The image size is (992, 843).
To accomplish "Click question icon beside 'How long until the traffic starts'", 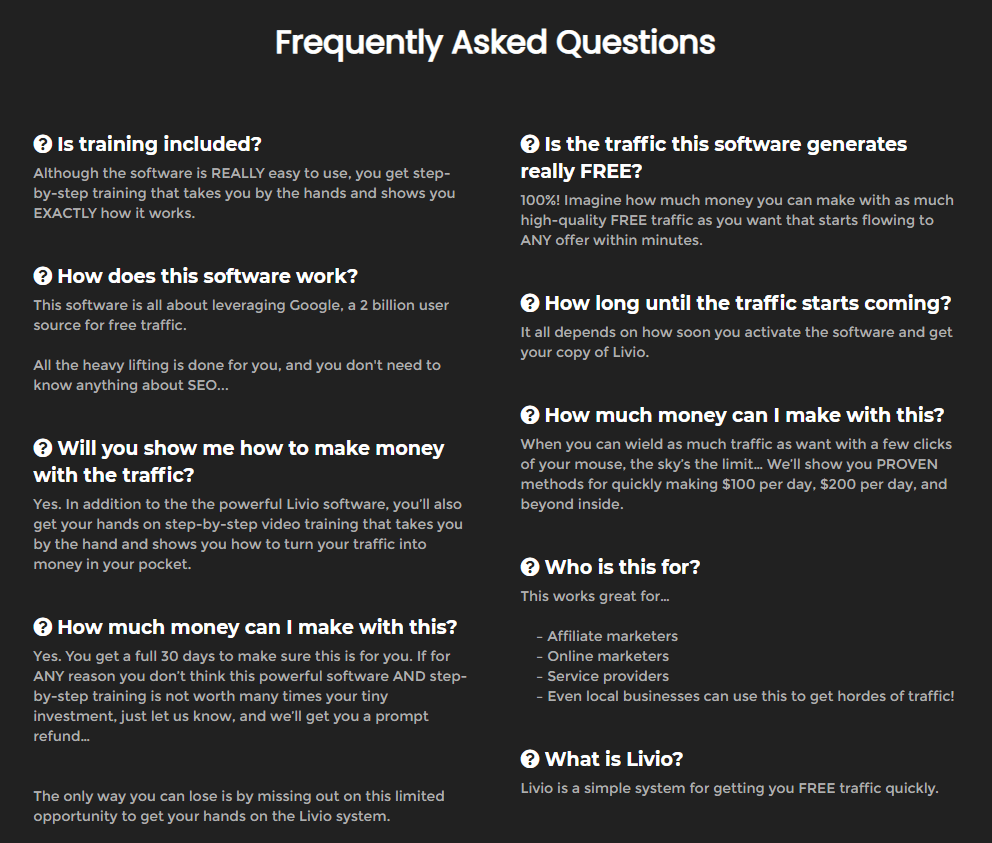I will [x=530, y=303].
